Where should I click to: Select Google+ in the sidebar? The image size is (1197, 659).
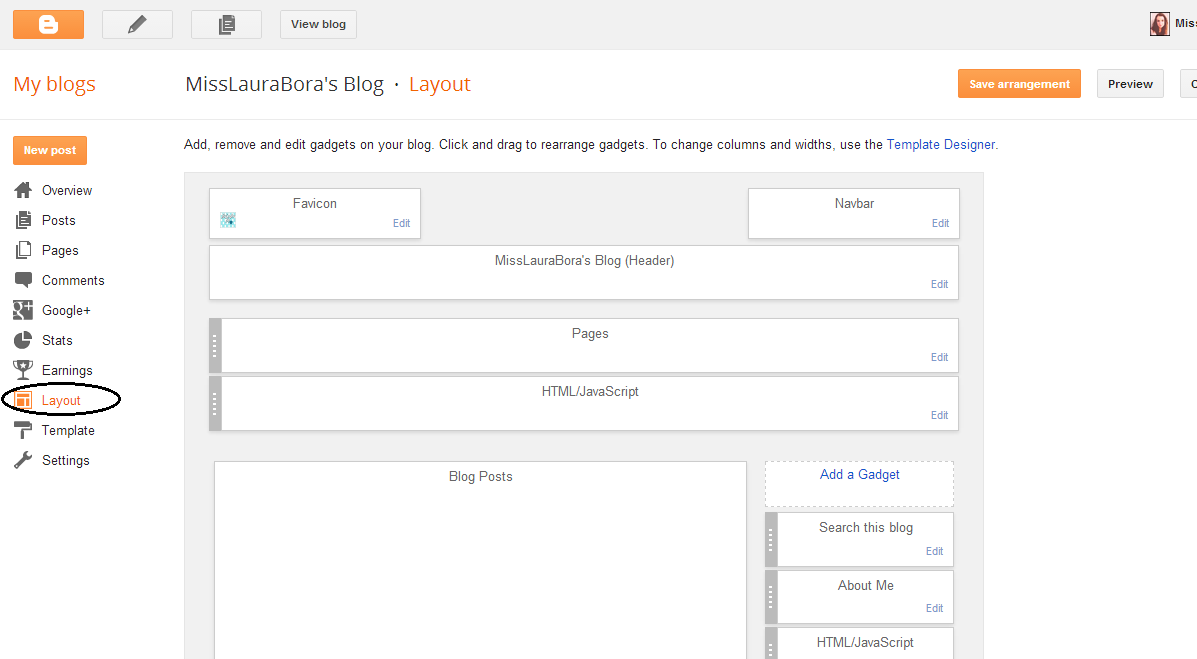pyautogui.click(x=66, y=310)
